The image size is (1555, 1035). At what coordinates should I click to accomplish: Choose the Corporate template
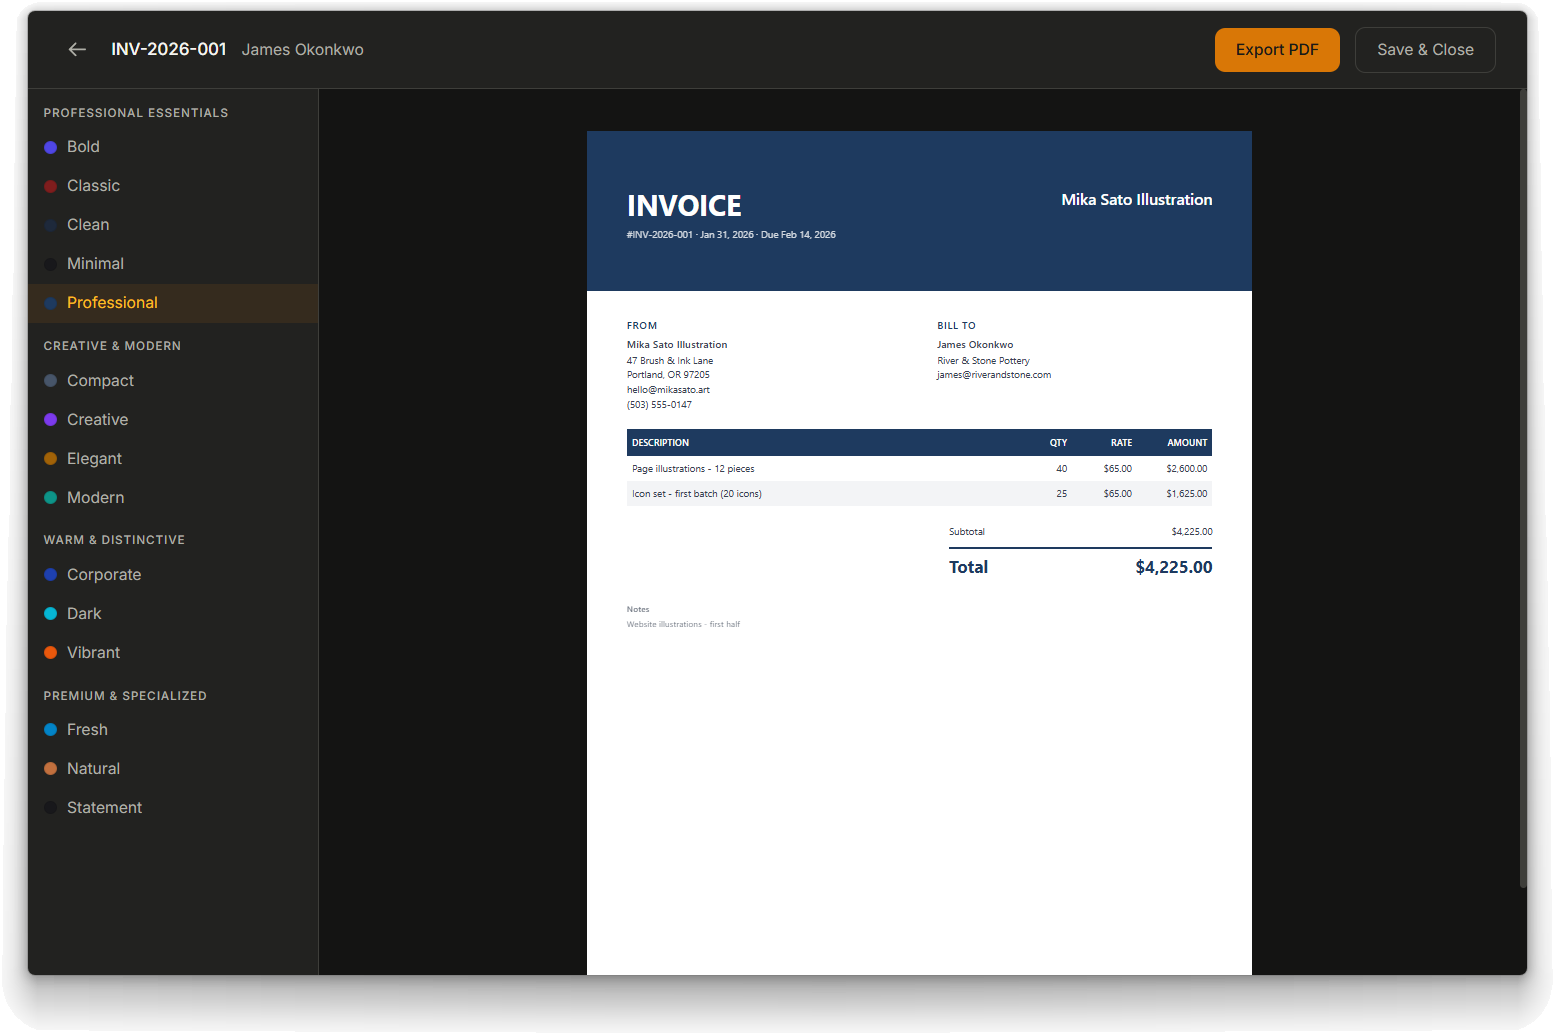pos(104,575)
